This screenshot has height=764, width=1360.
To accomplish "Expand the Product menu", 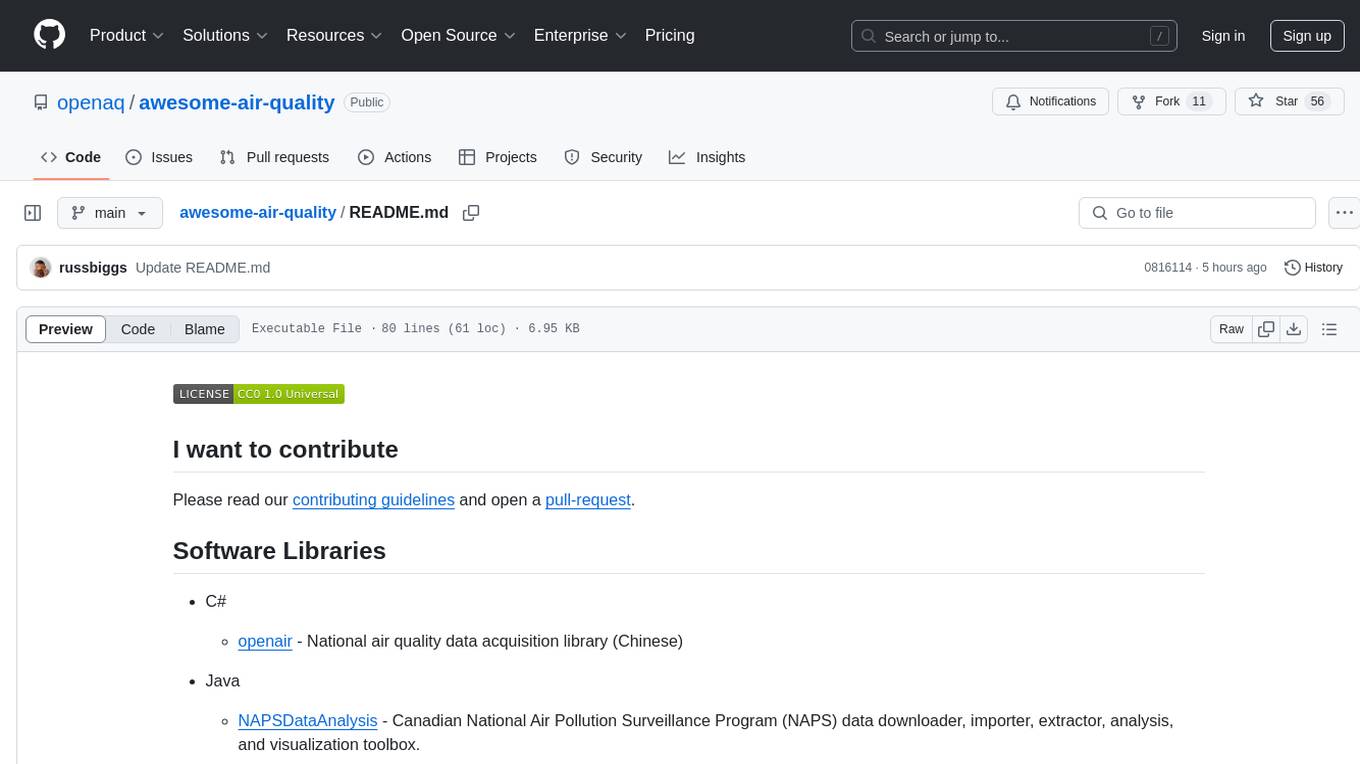I will [127, 35].
